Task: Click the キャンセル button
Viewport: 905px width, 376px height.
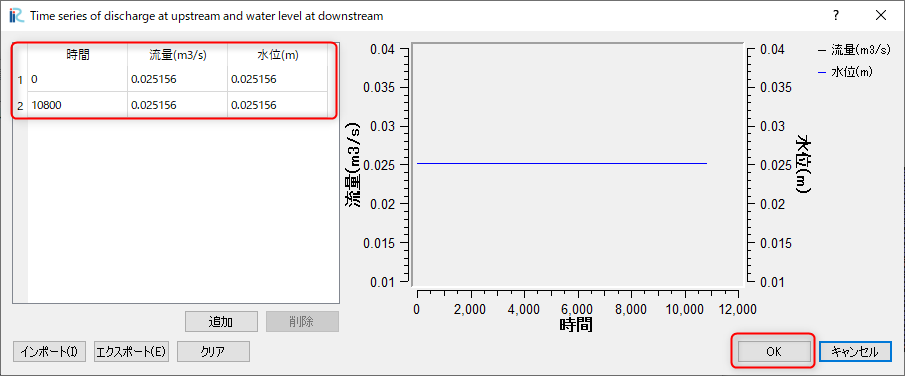Action: [855, 351]
